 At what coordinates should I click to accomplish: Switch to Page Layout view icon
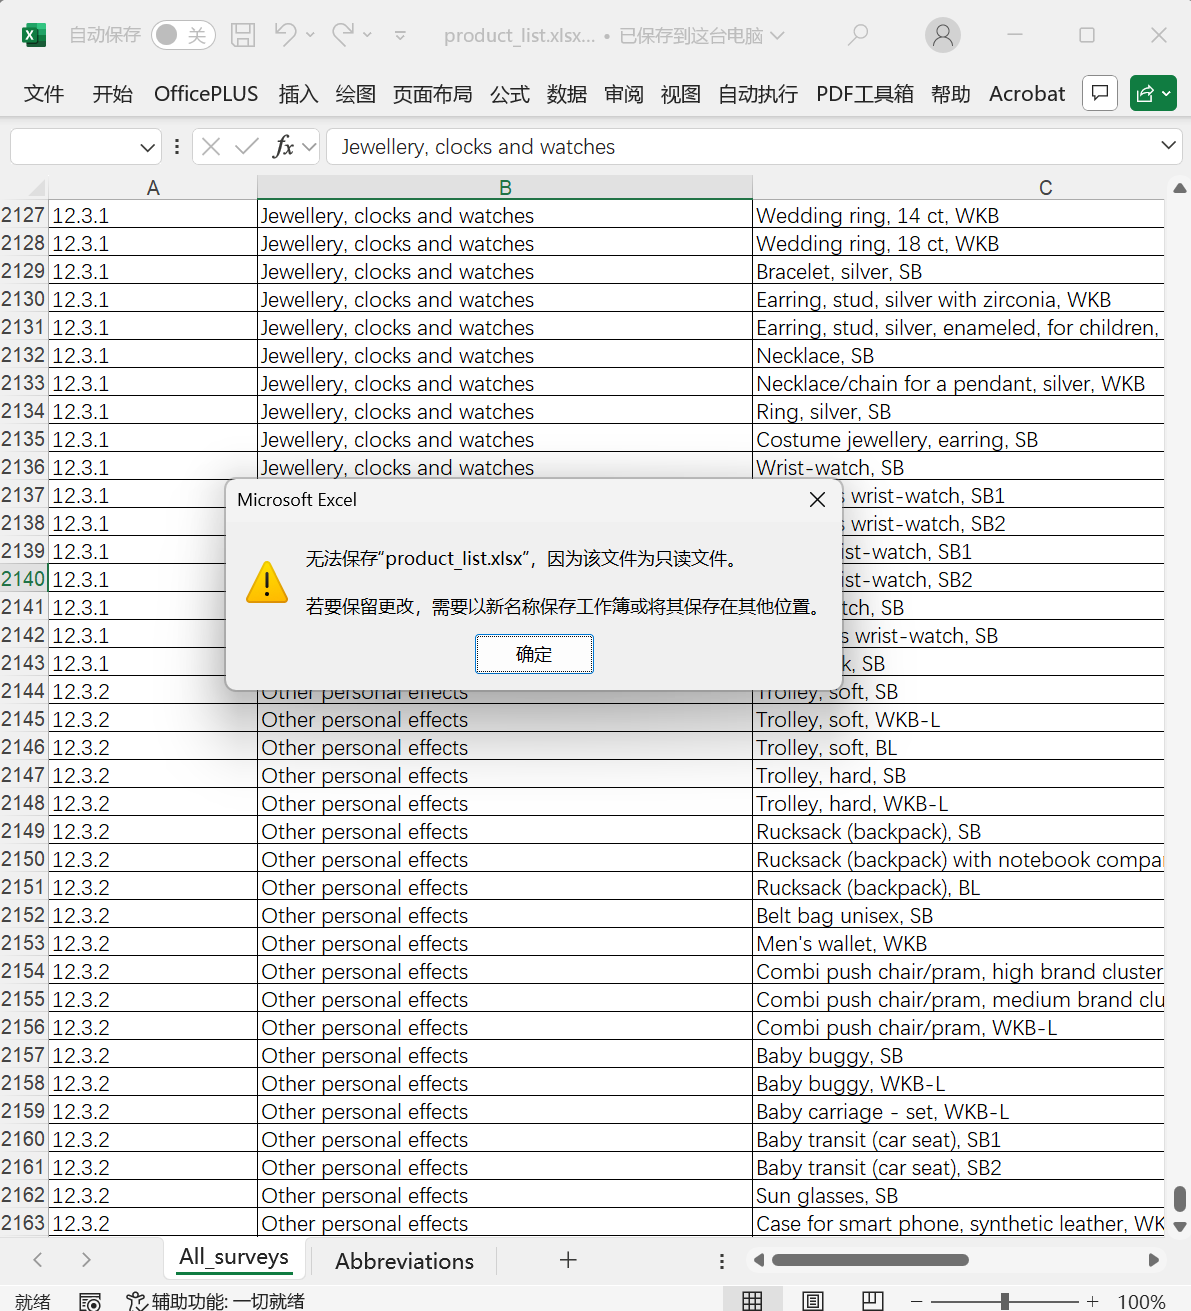pos(813,1300)
